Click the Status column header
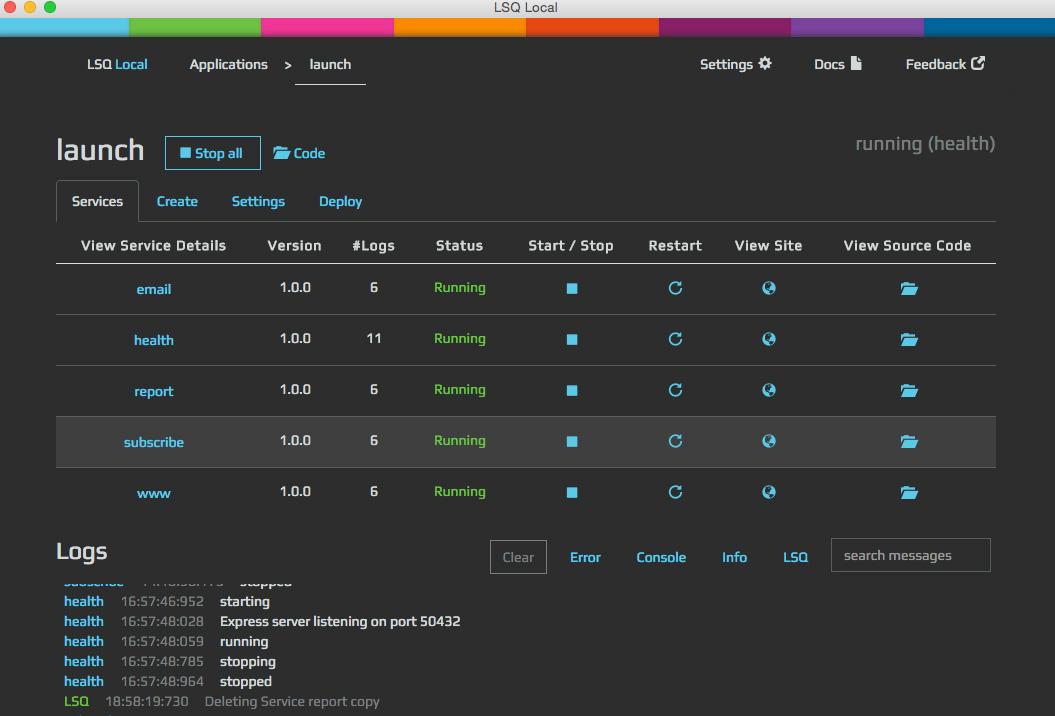The width and height of the screenshot is (1055, 716). pyautogui.click(x=460, y=246)
